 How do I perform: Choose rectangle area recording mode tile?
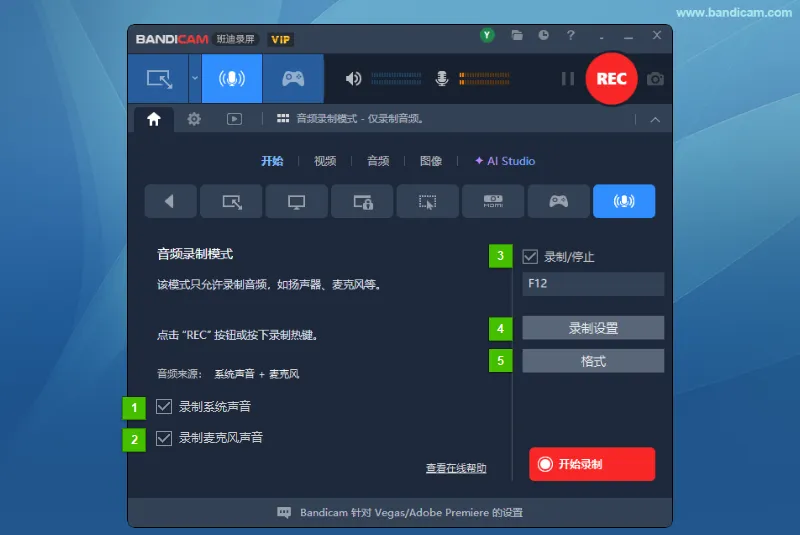[232, 201]
